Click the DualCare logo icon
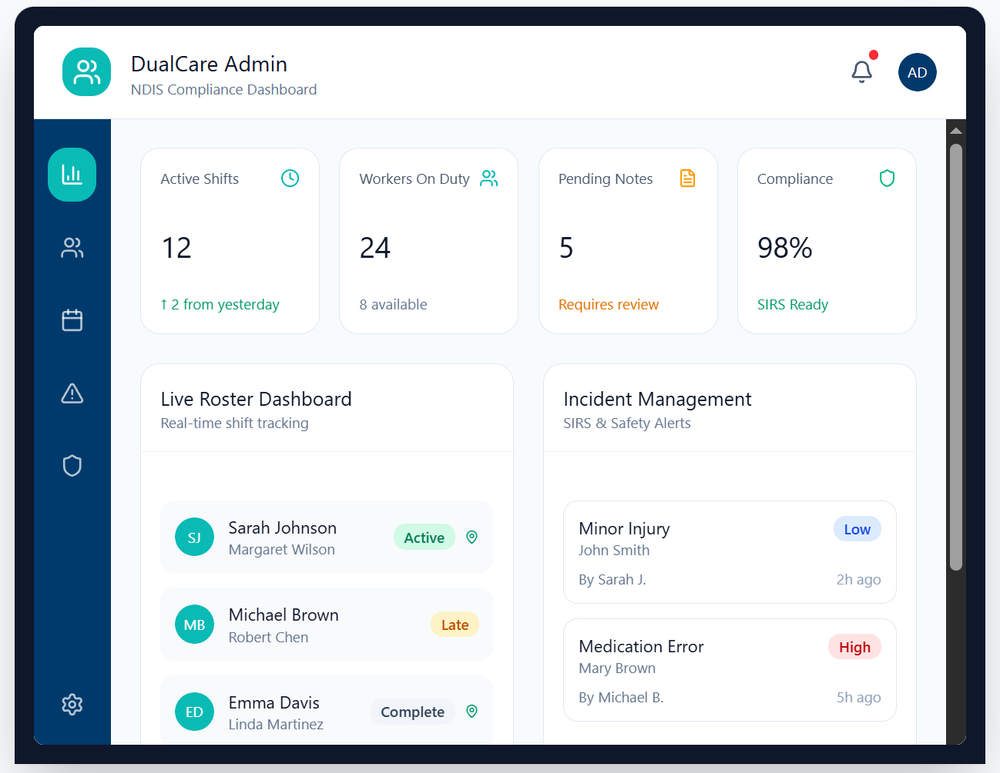Screen dimensions: 1000x773 point(87,72)
